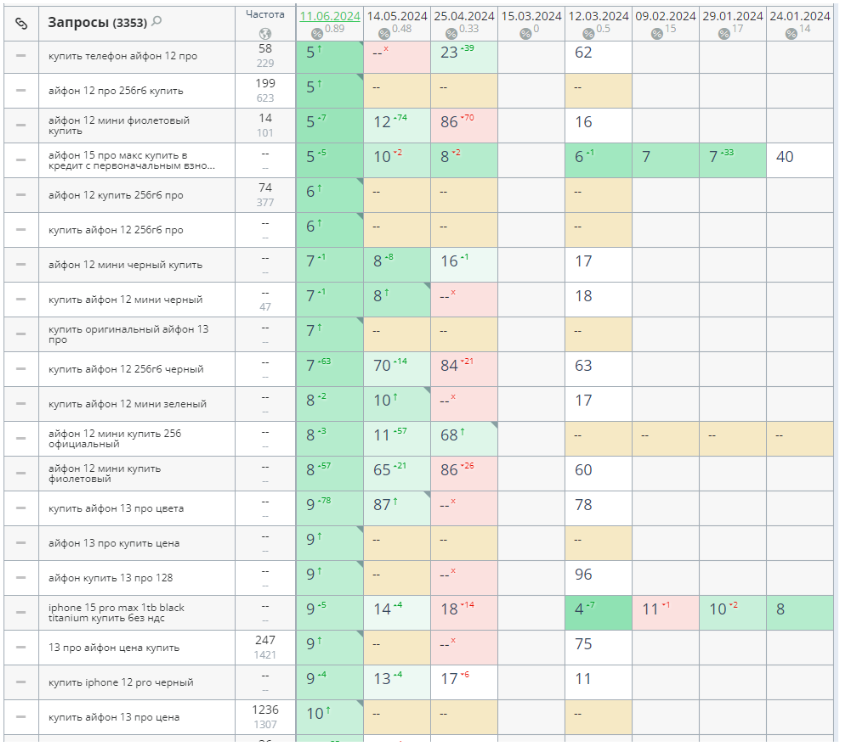Select query 'купить телефон айфон 12 про'
This screenshot has width=847, height=747.
123,56
